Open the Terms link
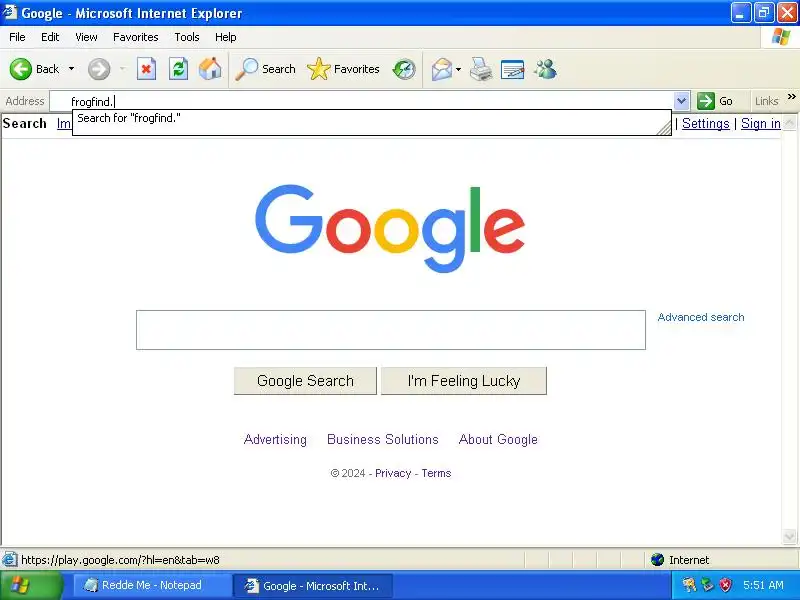 (x=436, y=473)
